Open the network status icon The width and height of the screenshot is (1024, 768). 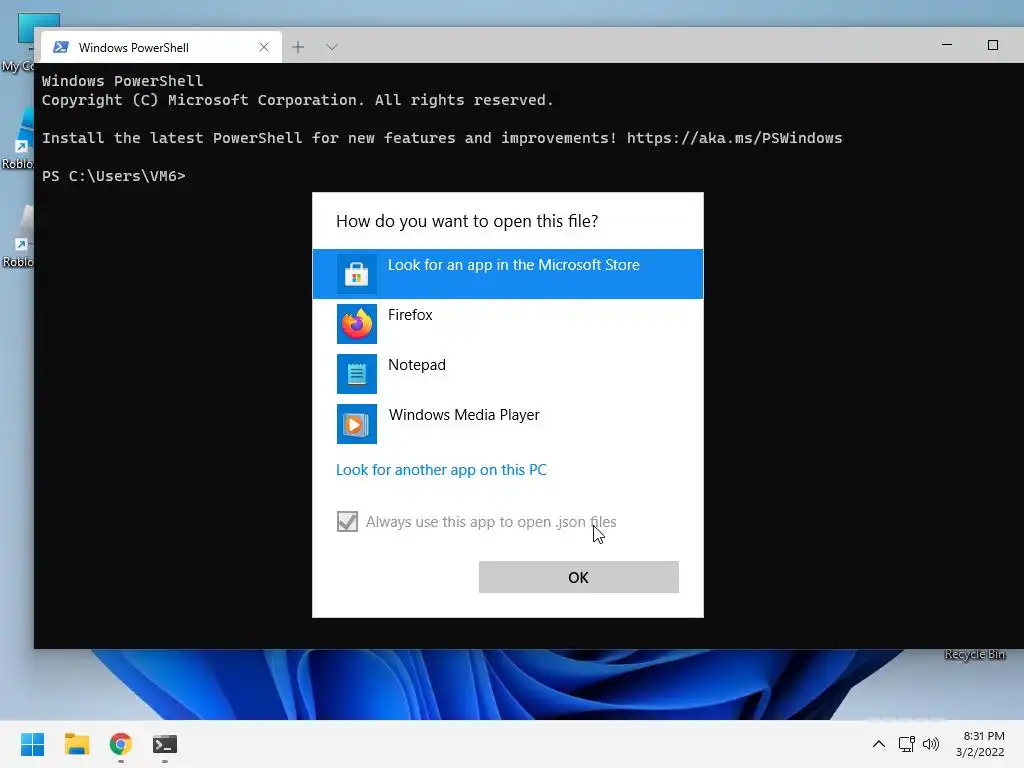coord(906,744)
